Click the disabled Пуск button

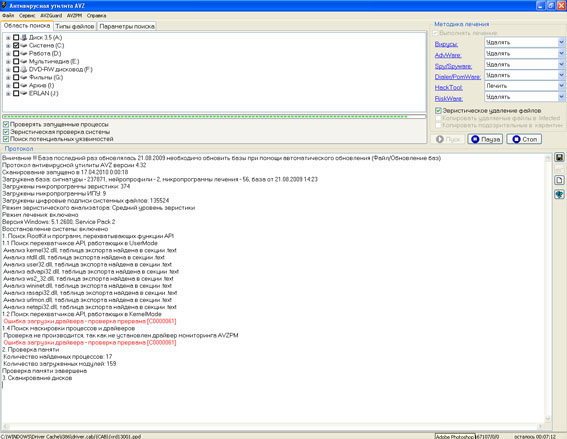(x=448, y=139)
